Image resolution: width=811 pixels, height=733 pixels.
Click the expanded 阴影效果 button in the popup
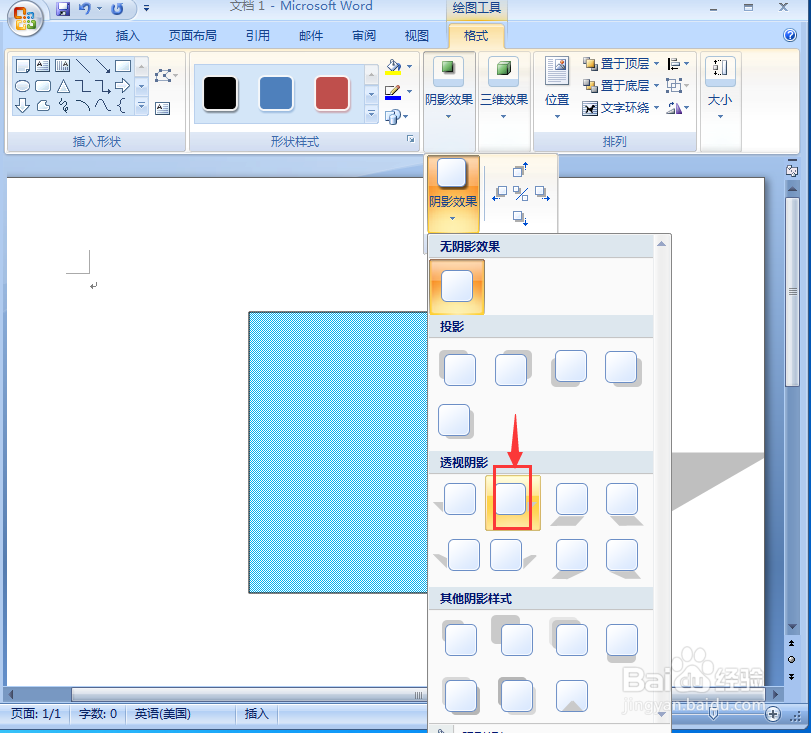pyautogui.click(x=453, y=194)
